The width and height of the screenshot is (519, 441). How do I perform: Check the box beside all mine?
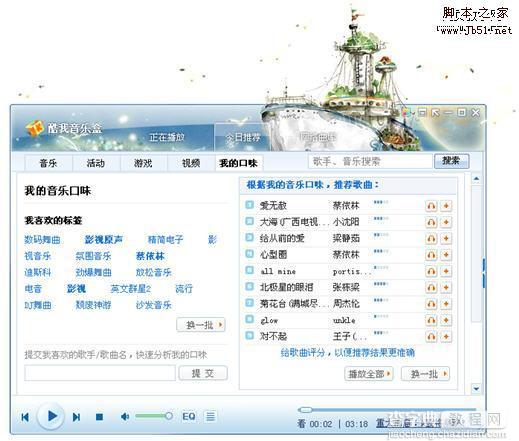coord(249,270)
